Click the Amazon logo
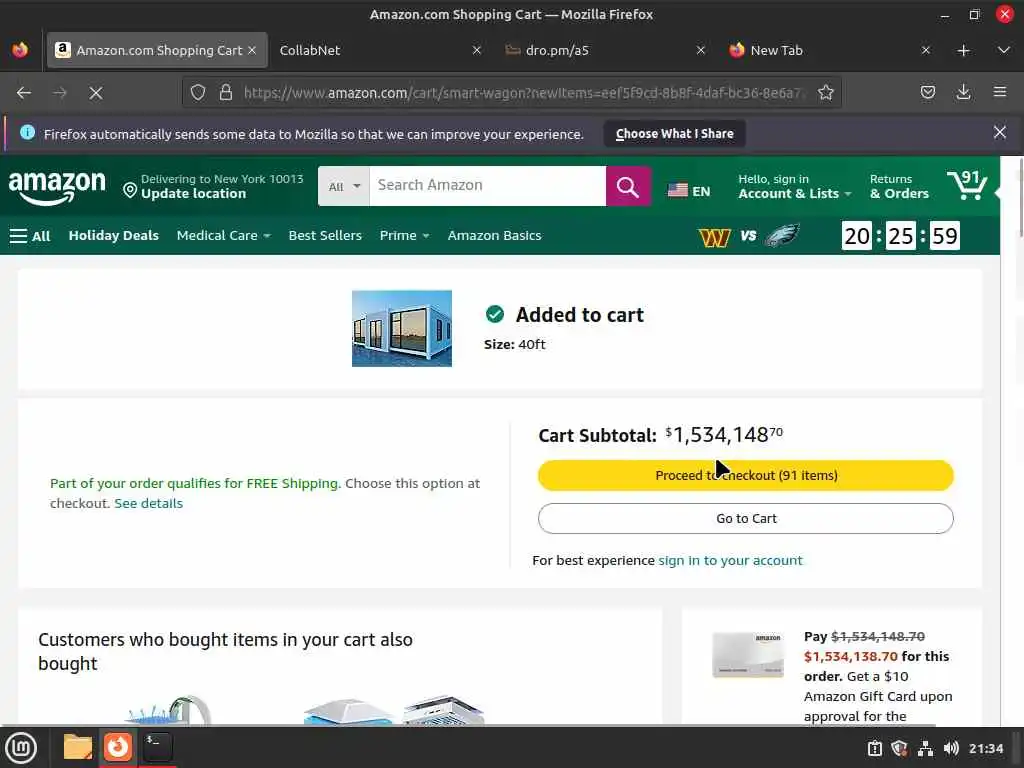 coord(57,187)
